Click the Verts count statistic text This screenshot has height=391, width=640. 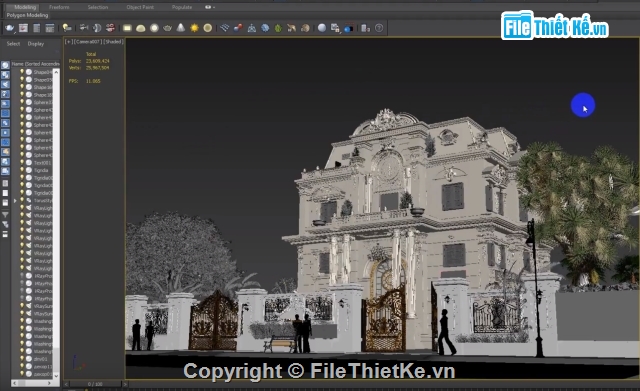[x=89, y=68]
